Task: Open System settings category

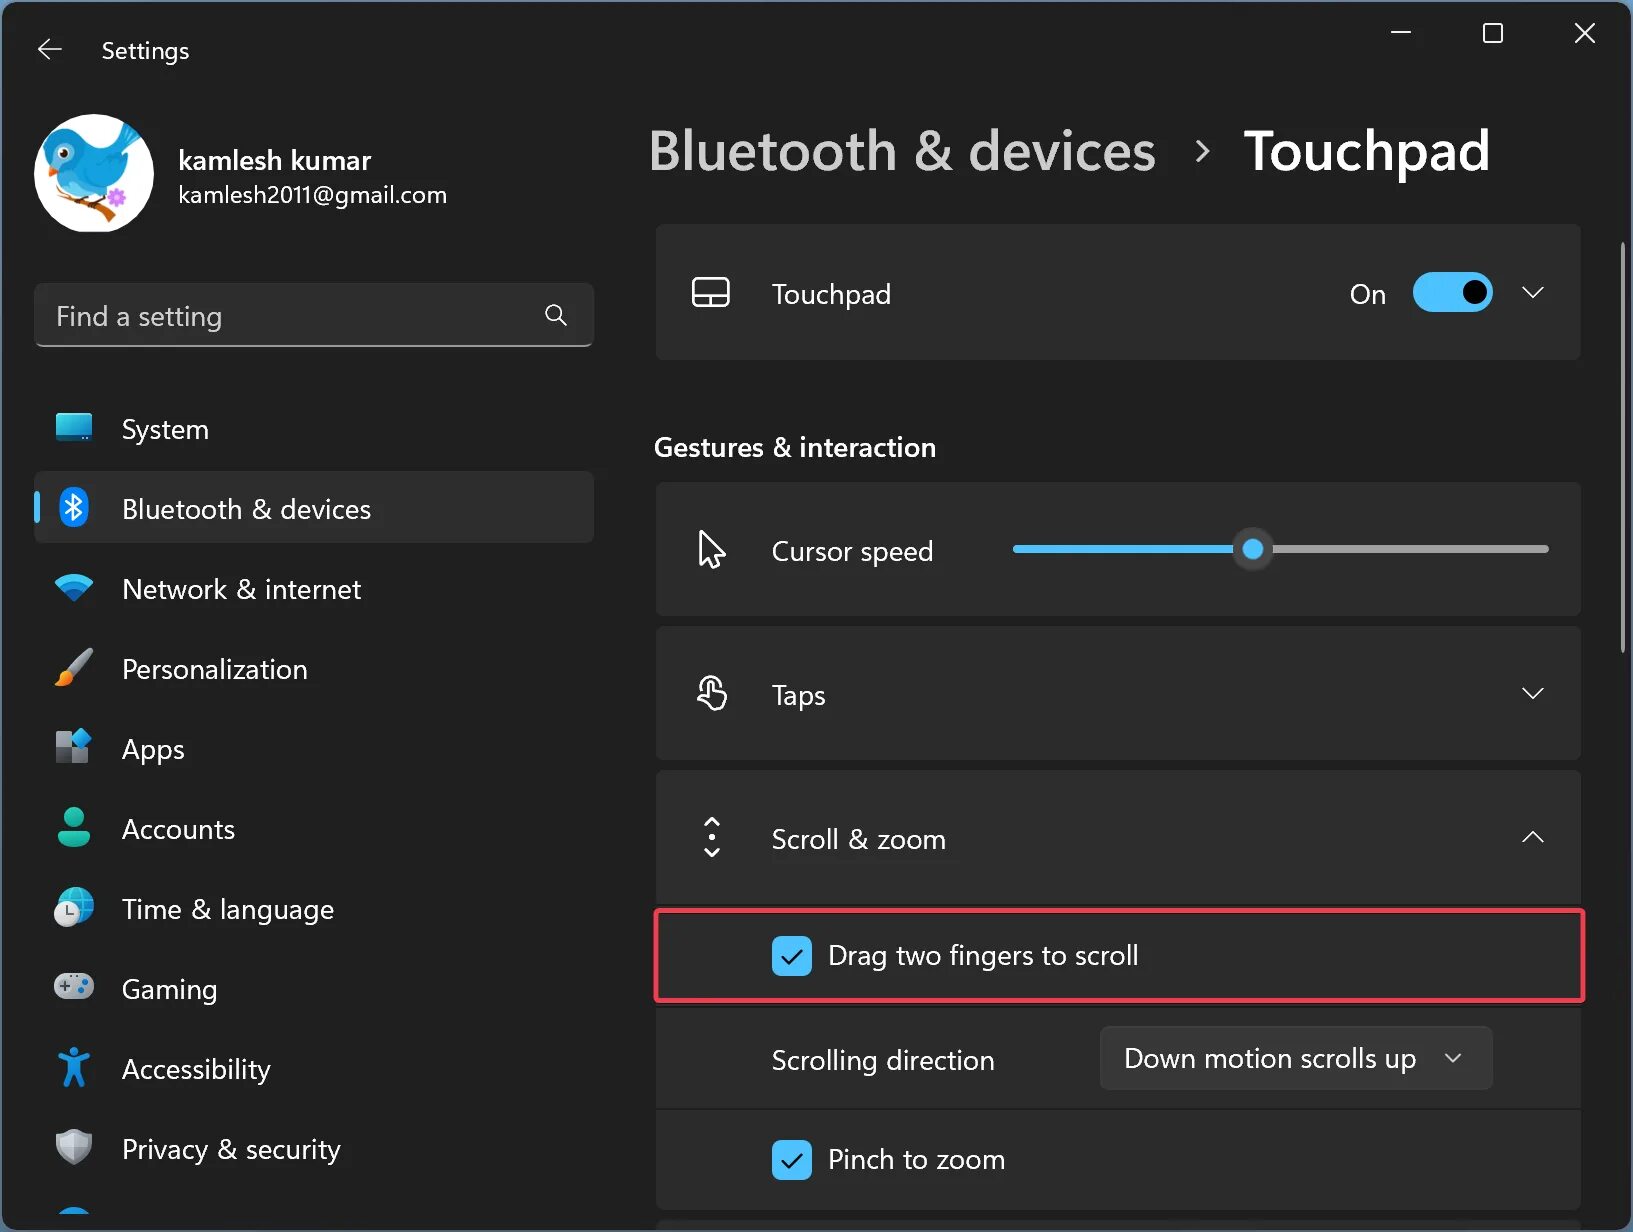Action: click(x=165, y=429)
